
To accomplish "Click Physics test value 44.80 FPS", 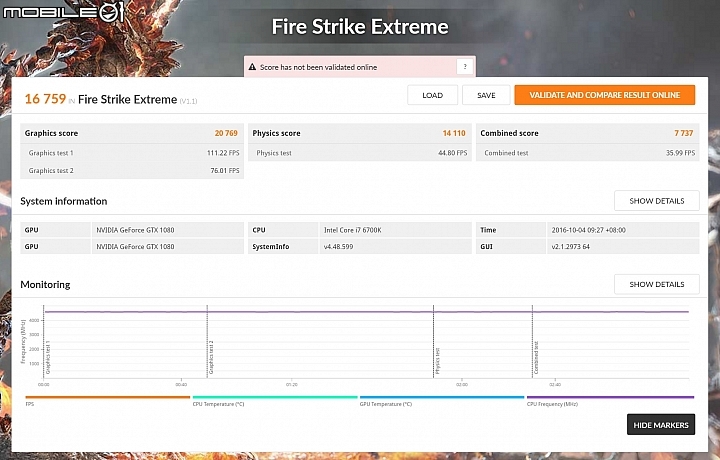I will 452,153.
